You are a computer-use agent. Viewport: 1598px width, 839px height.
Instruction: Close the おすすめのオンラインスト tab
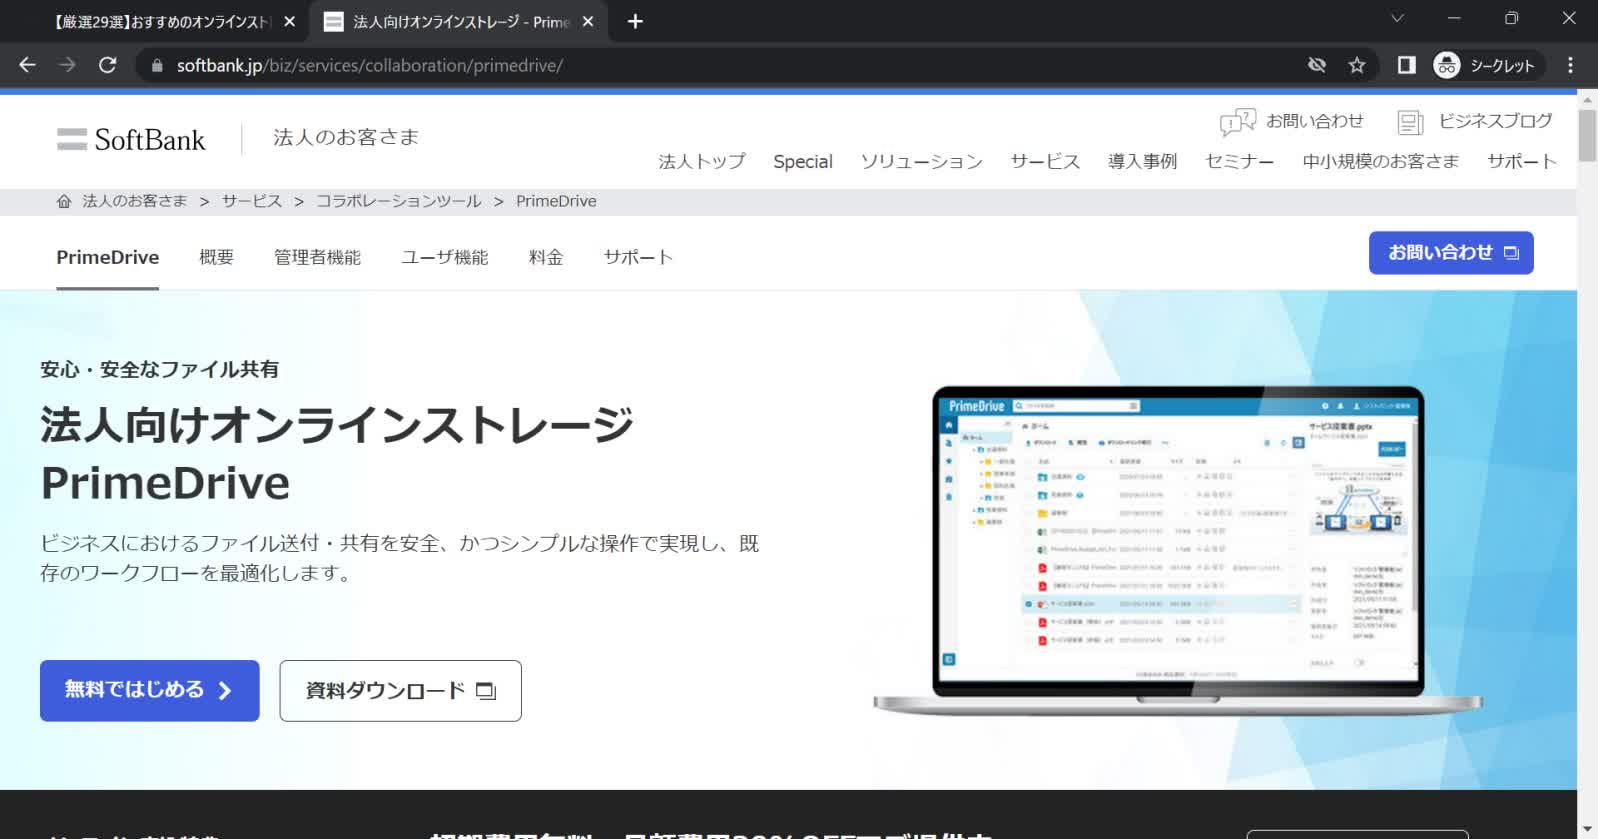click(x=289, y=21)
